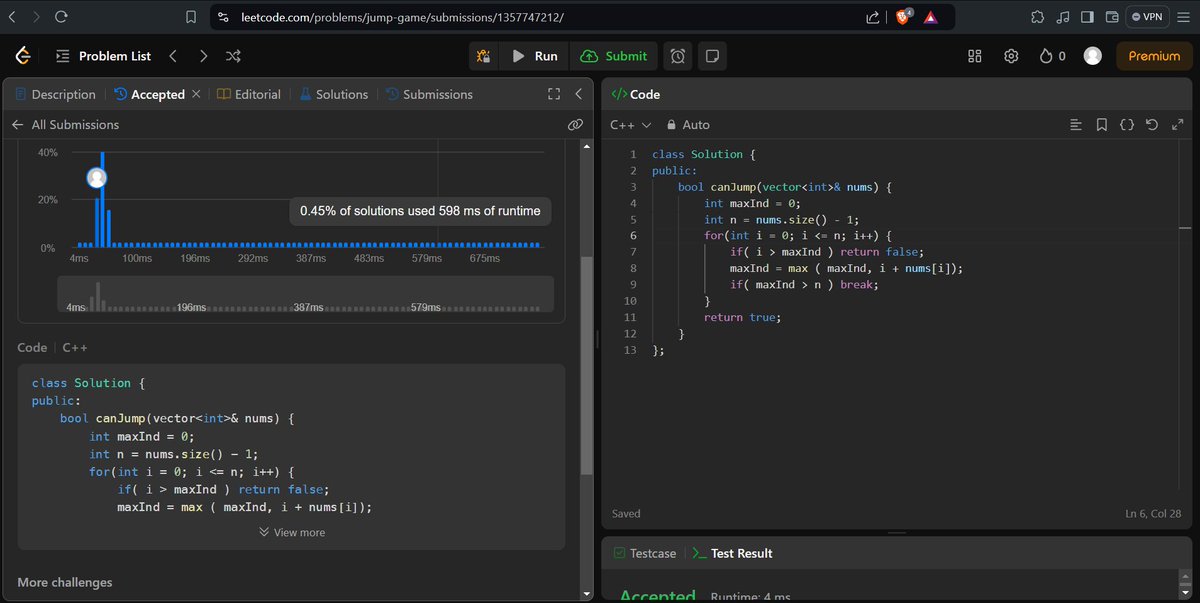This screenshot has width=1200, height=603.
Task: Click the Brave Rewards triangle icon
Action: click(x=930, y=17)
